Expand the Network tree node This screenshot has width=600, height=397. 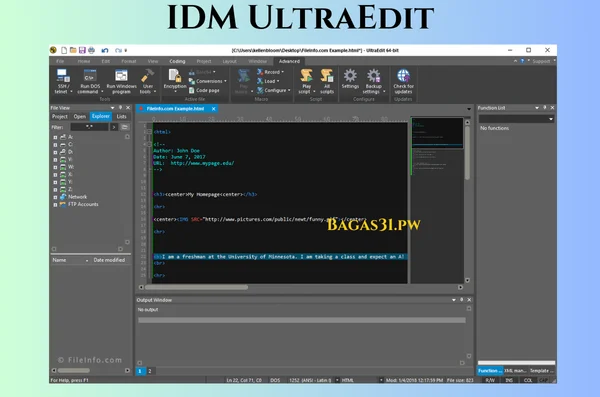[55, 197]
